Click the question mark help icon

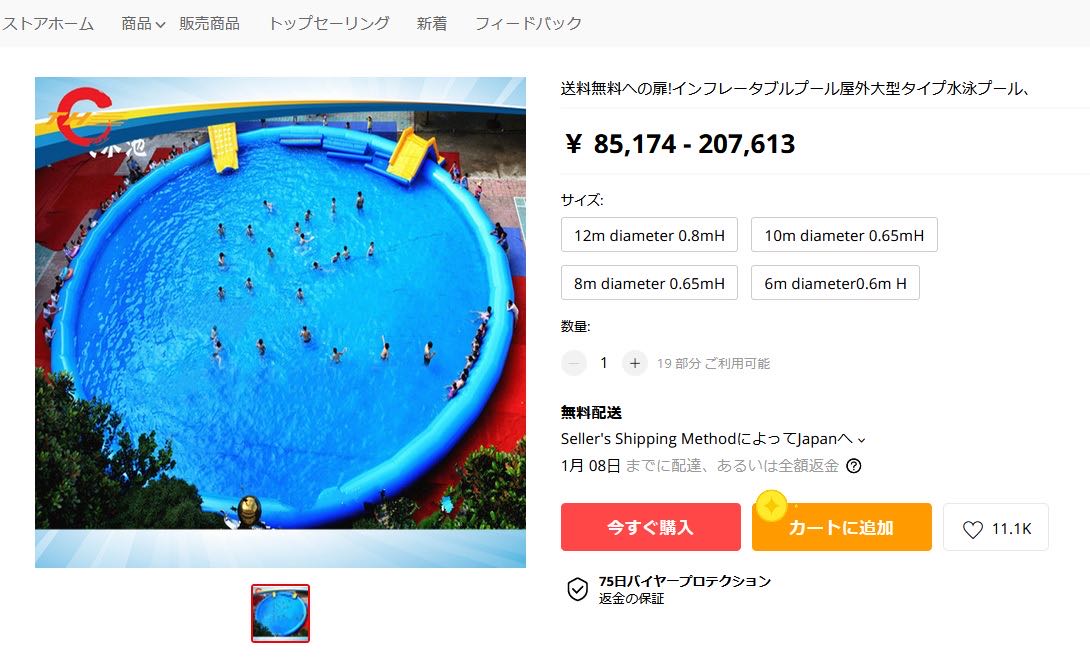click(854, 466)
